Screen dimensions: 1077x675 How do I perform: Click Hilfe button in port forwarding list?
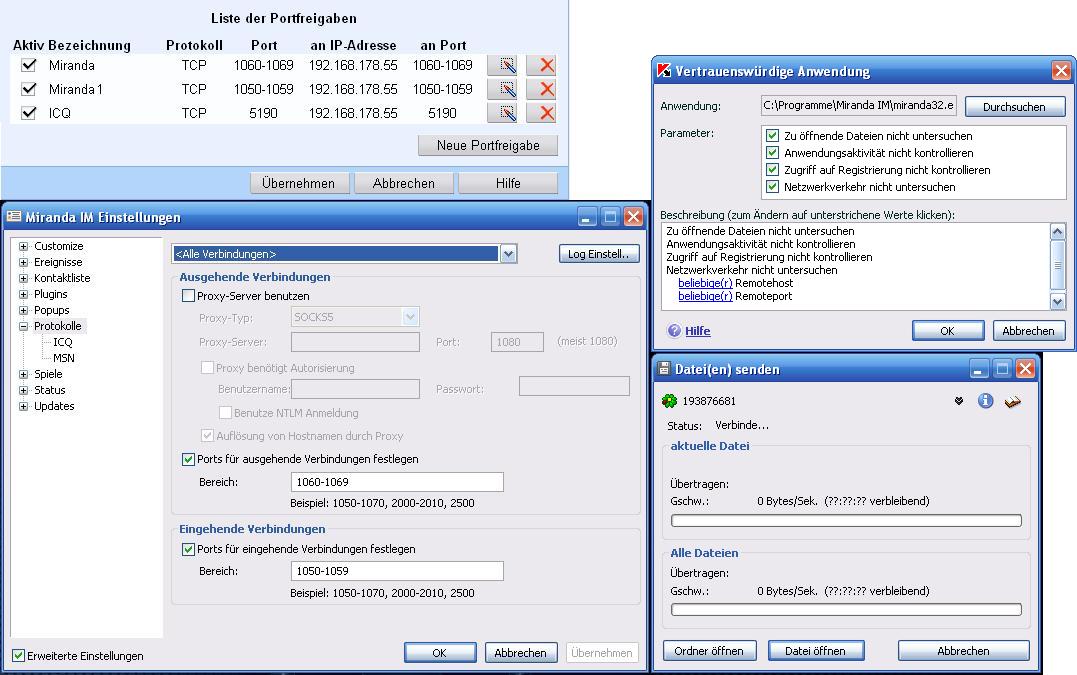tap(508, 183)
